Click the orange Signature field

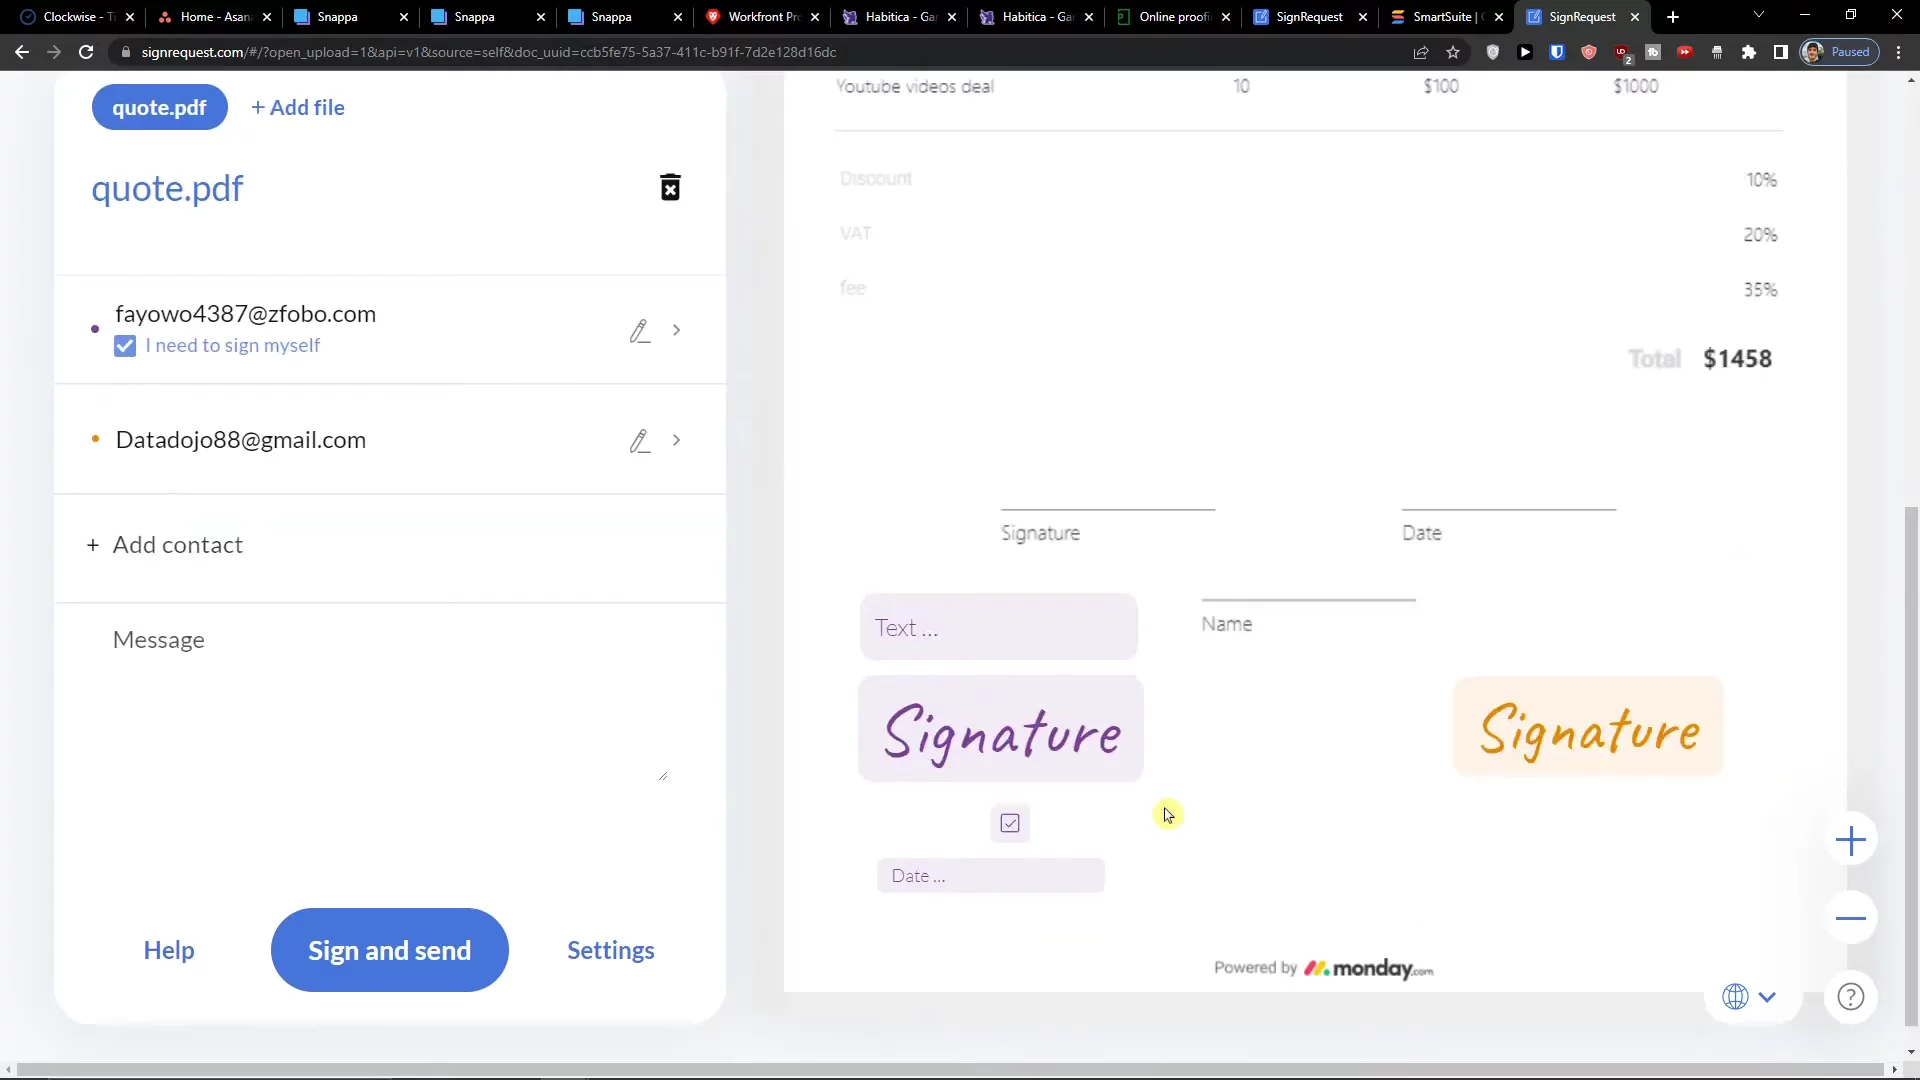[1588, 728]
